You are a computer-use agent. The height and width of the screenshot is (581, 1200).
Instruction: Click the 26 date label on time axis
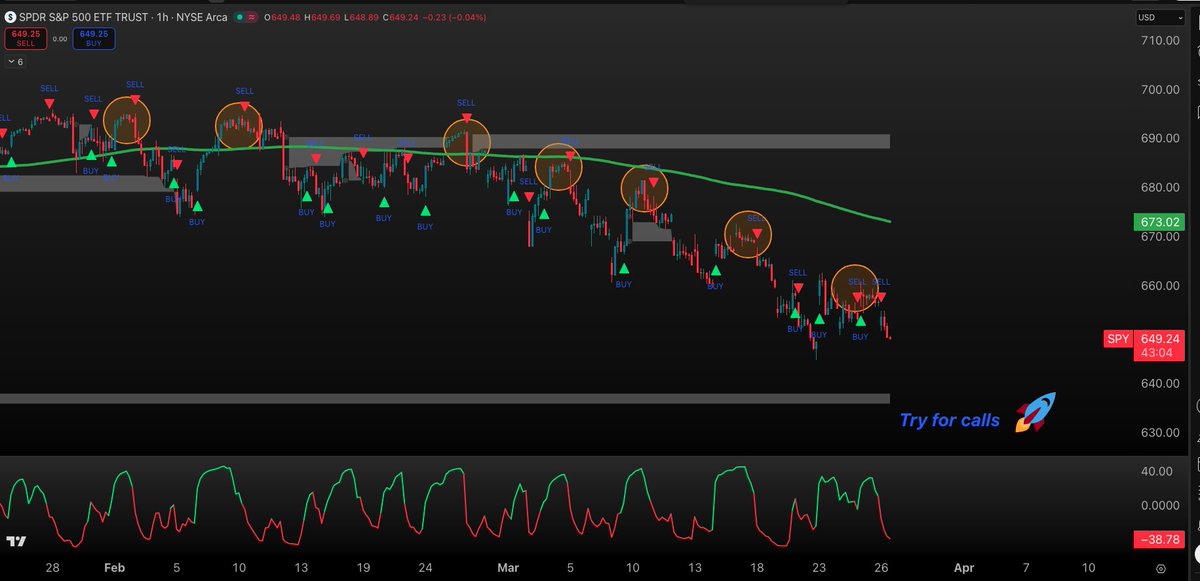coord(881,567)
